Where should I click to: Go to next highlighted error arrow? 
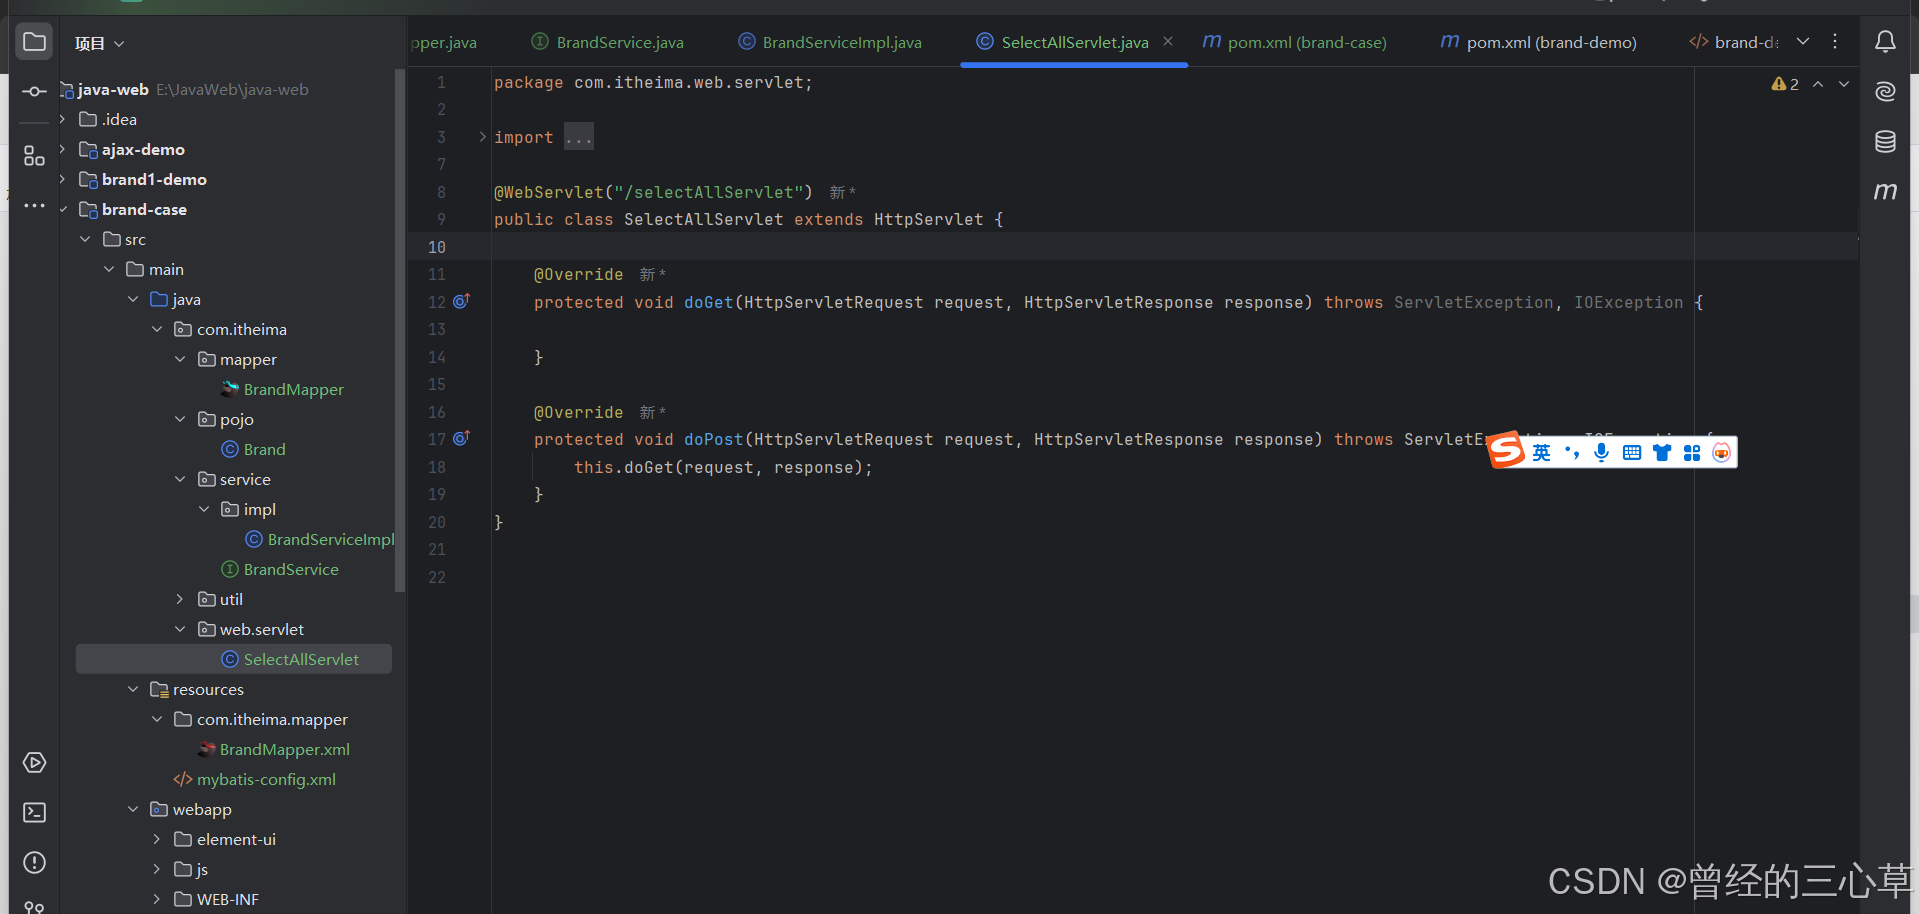click(x=1844, y=84)
